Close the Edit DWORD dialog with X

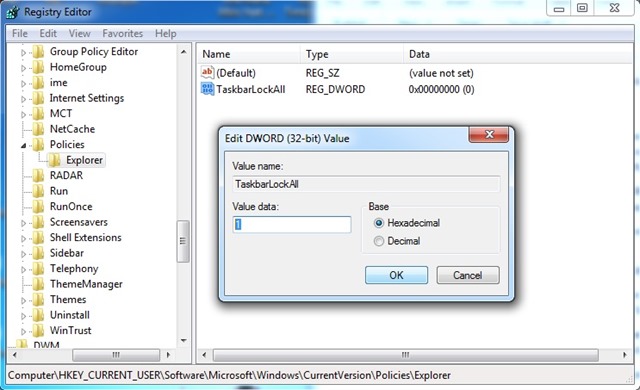489,135
